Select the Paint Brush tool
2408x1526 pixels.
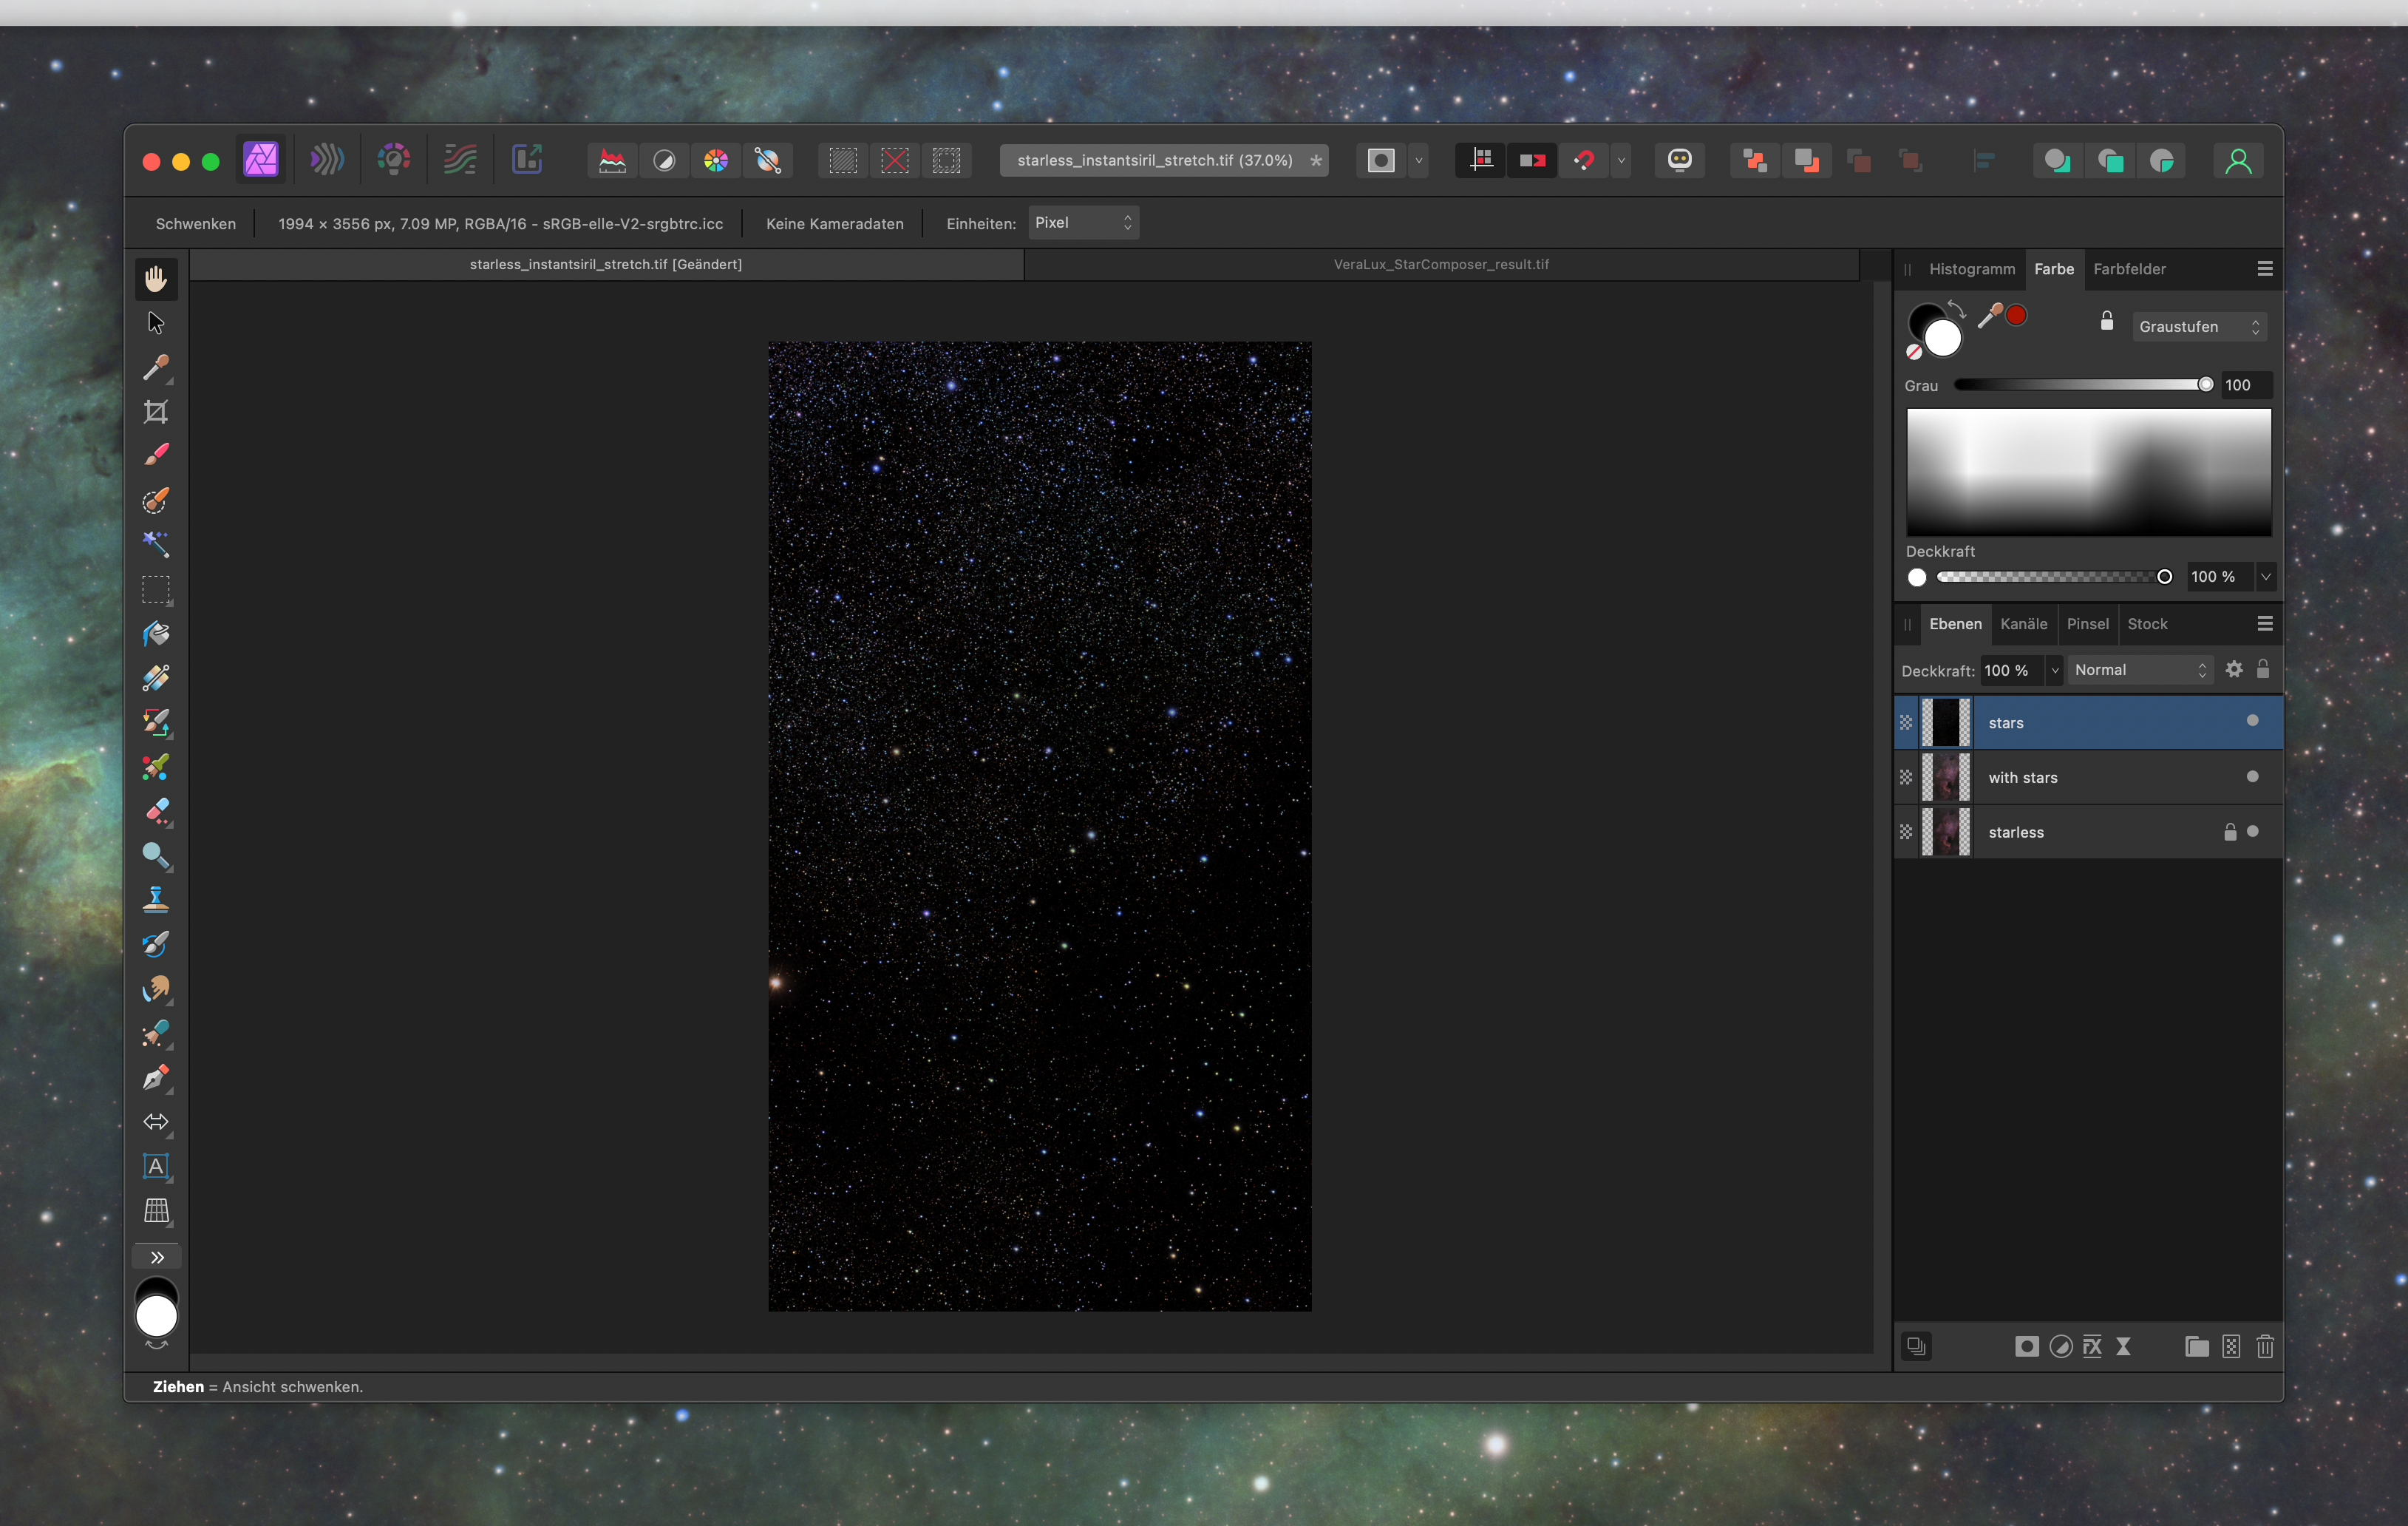[156, 455]
